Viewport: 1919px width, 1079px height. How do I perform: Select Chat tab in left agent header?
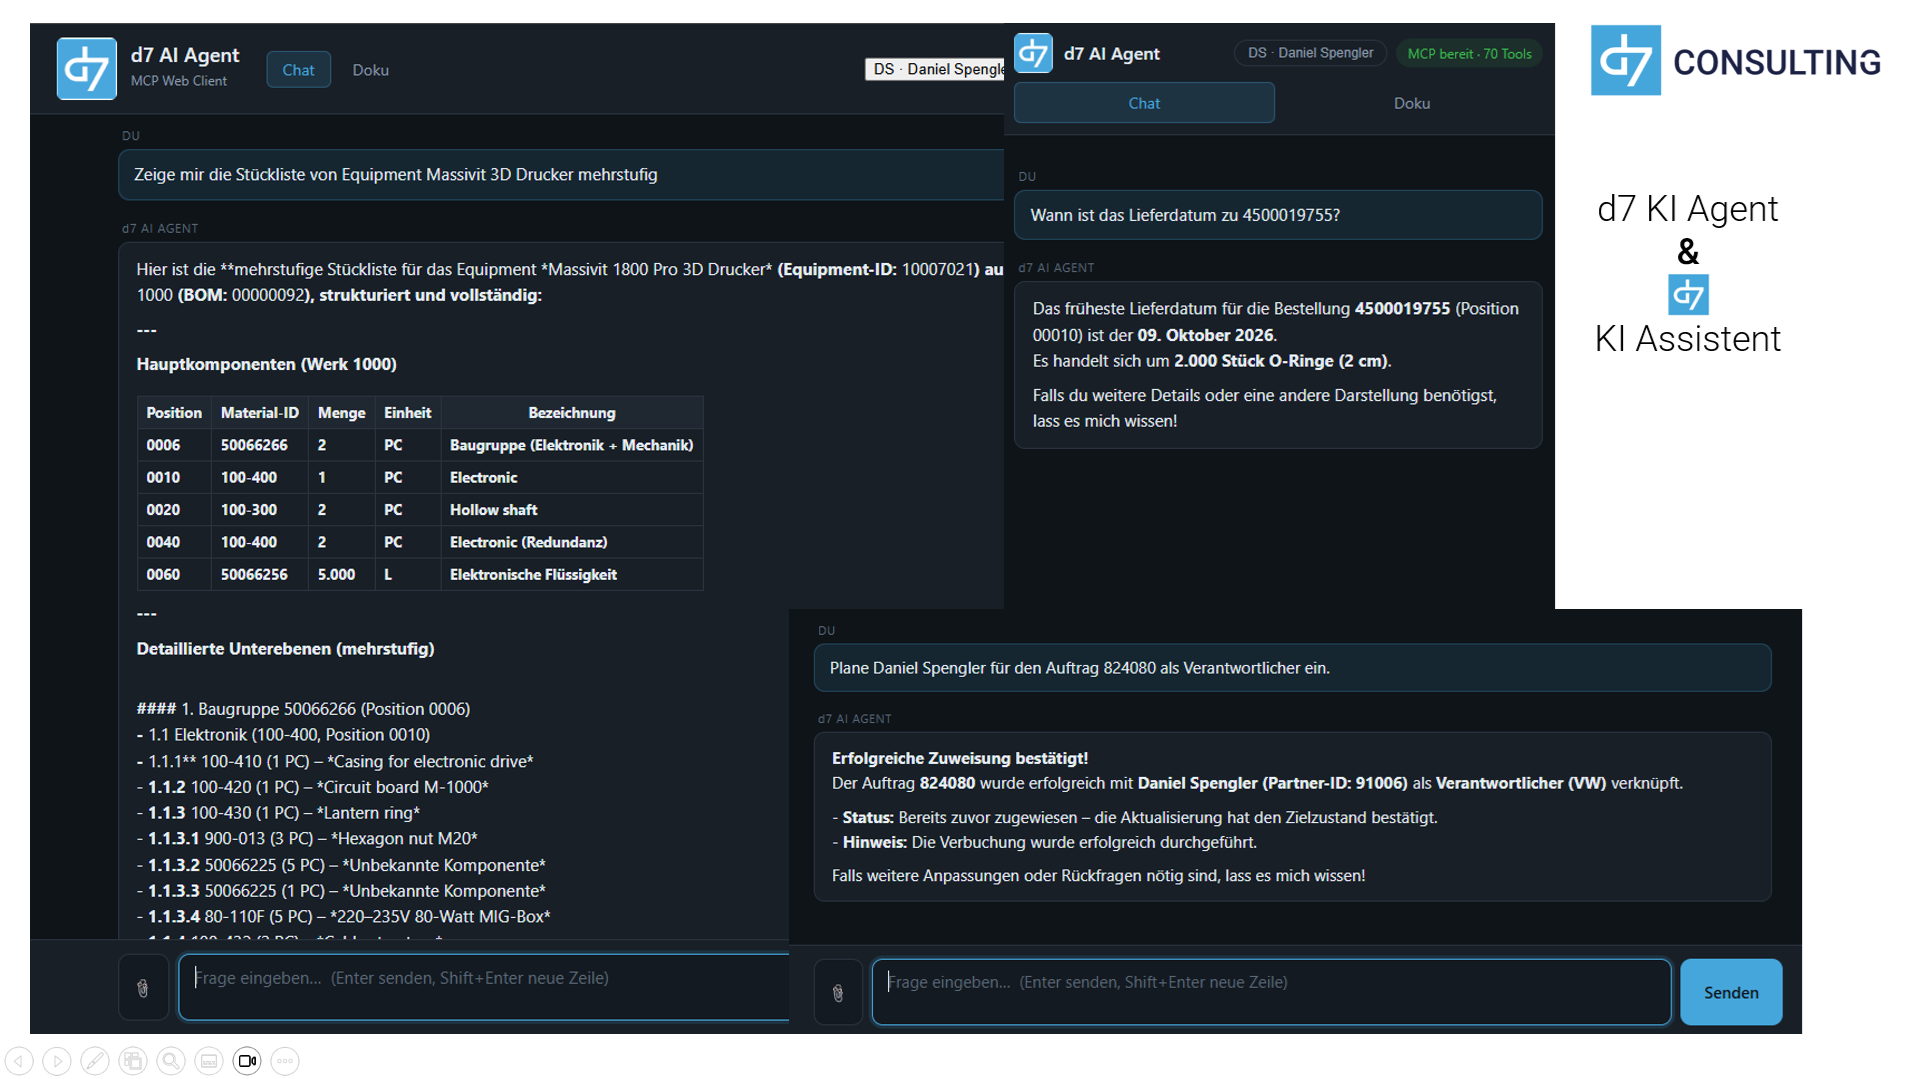[x=298, y=70]
